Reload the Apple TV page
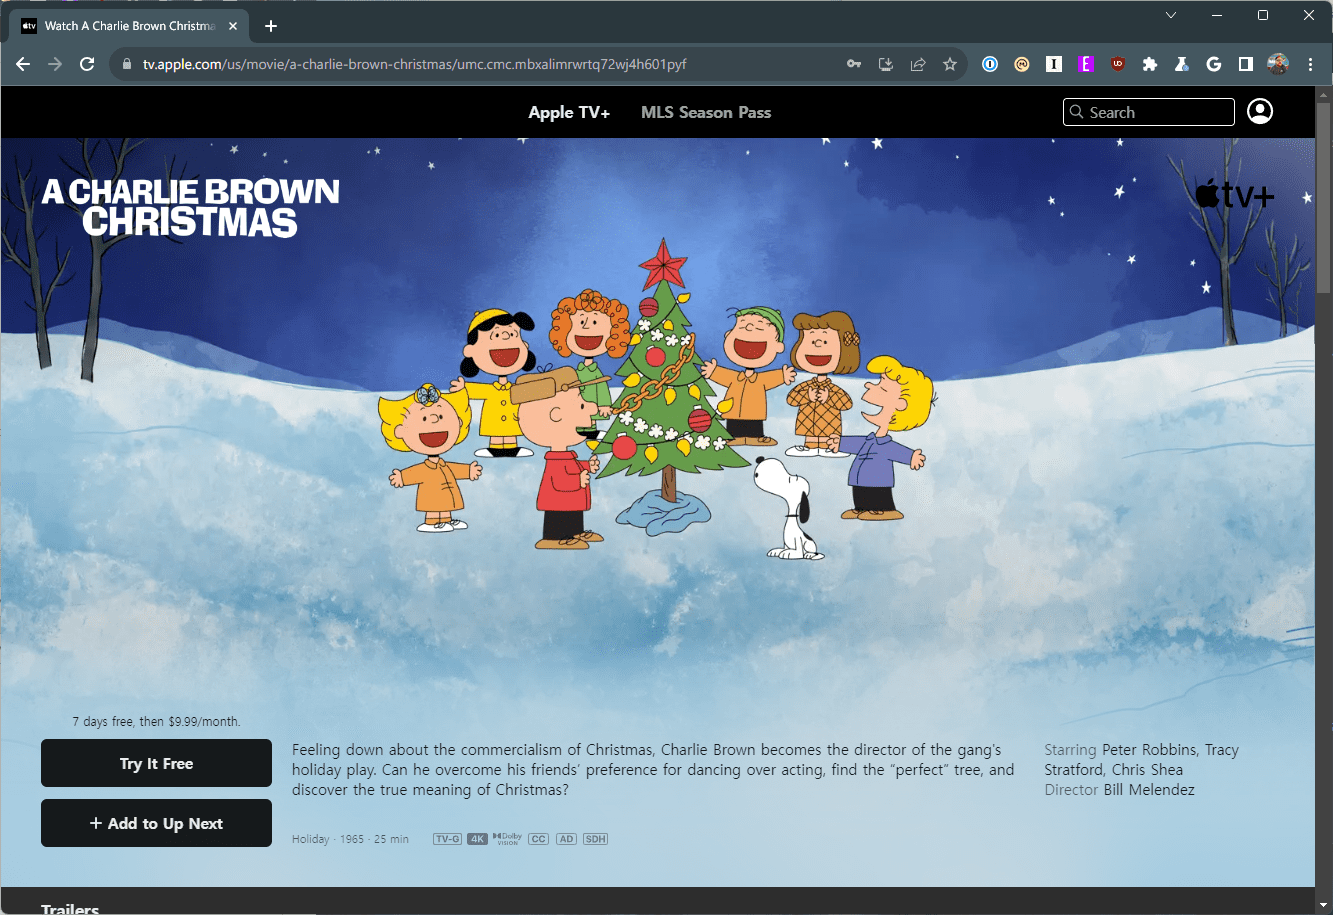This screenshot has height=915, width=1333. pyautogui.click(x=87, y=64)
